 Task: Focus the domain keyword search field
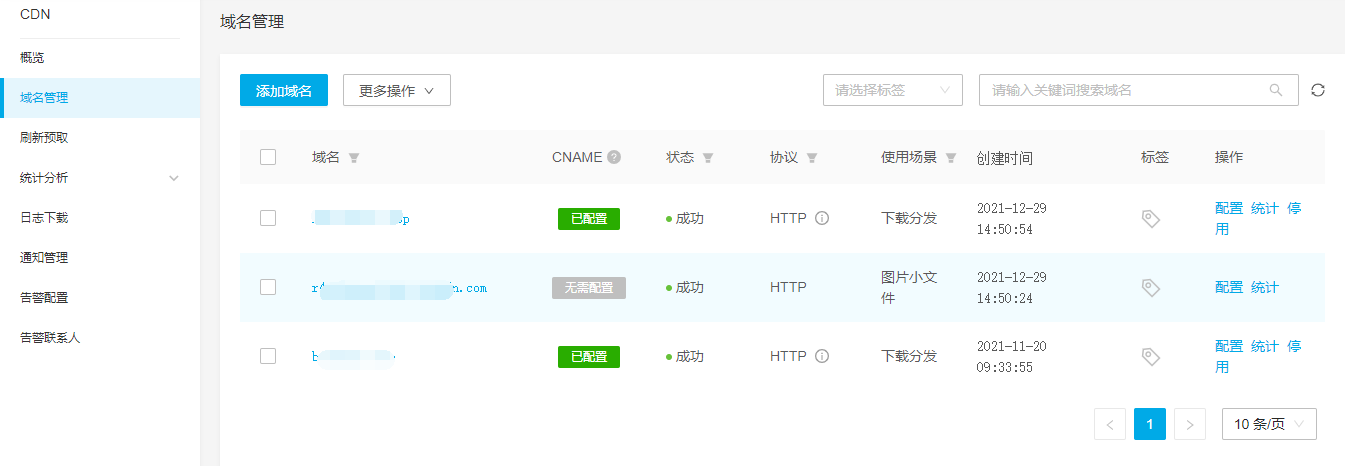[x=1125, y=90]
